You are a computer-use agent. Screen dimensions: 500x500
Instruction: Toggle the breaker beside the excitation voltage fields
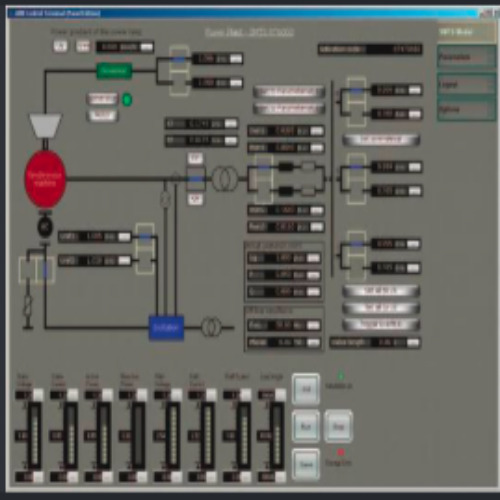pos(145,249)
